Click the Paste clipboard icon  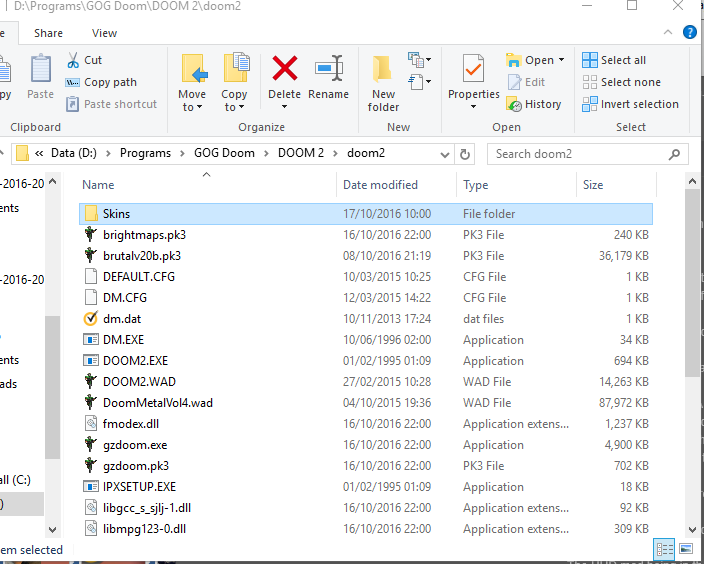point(41,68)
